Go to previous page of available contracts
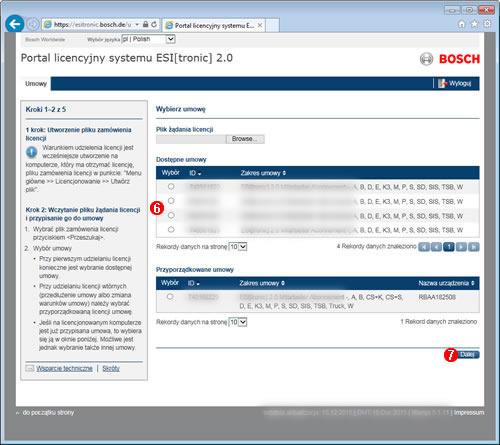This screenshot has height=445, width=500. point(436,247)
